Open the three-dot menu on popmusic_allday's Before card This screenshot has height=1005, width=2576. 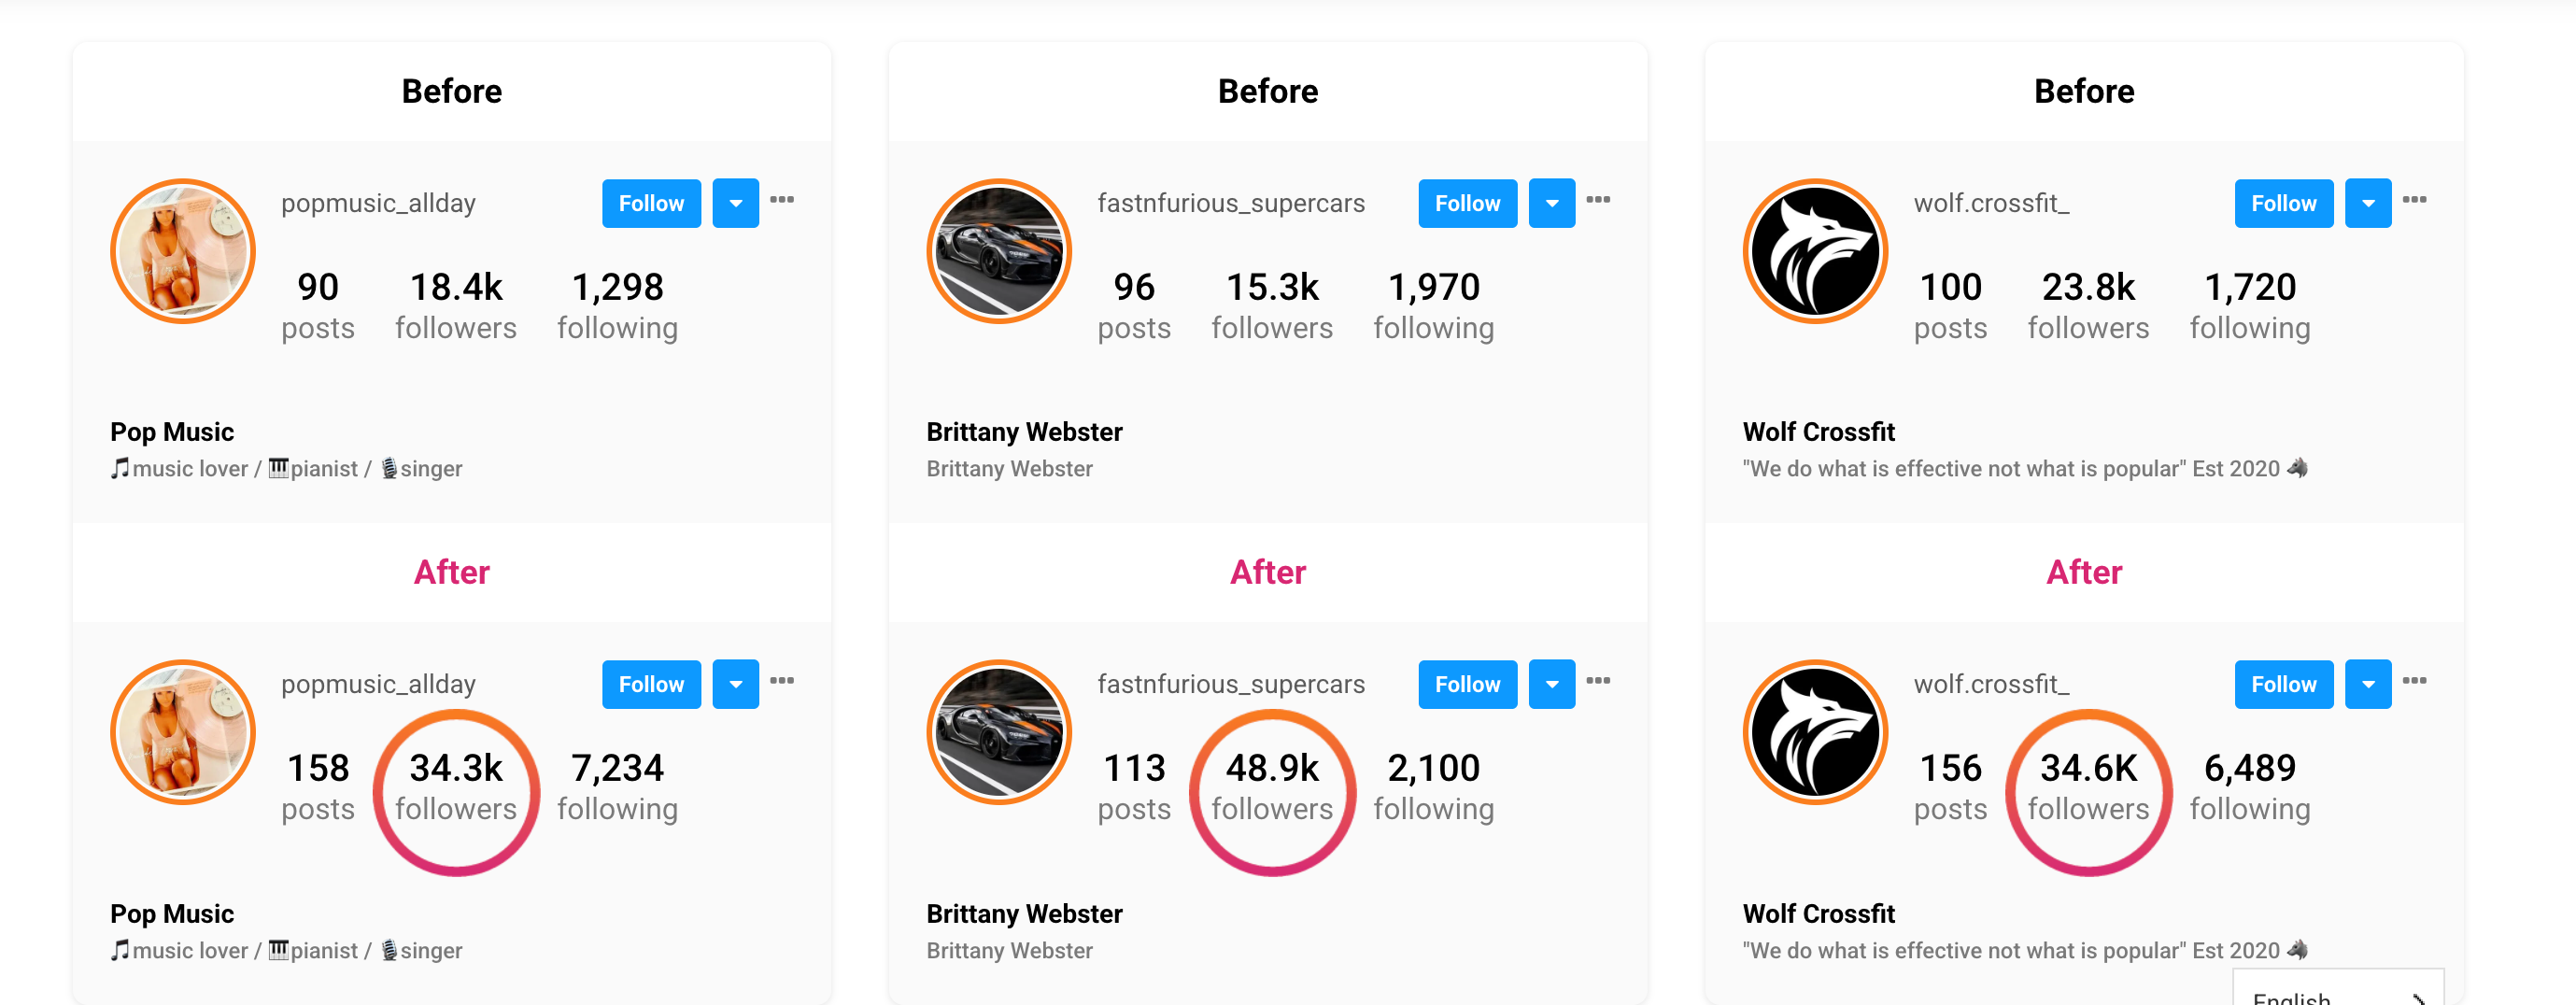coord(782,200)
